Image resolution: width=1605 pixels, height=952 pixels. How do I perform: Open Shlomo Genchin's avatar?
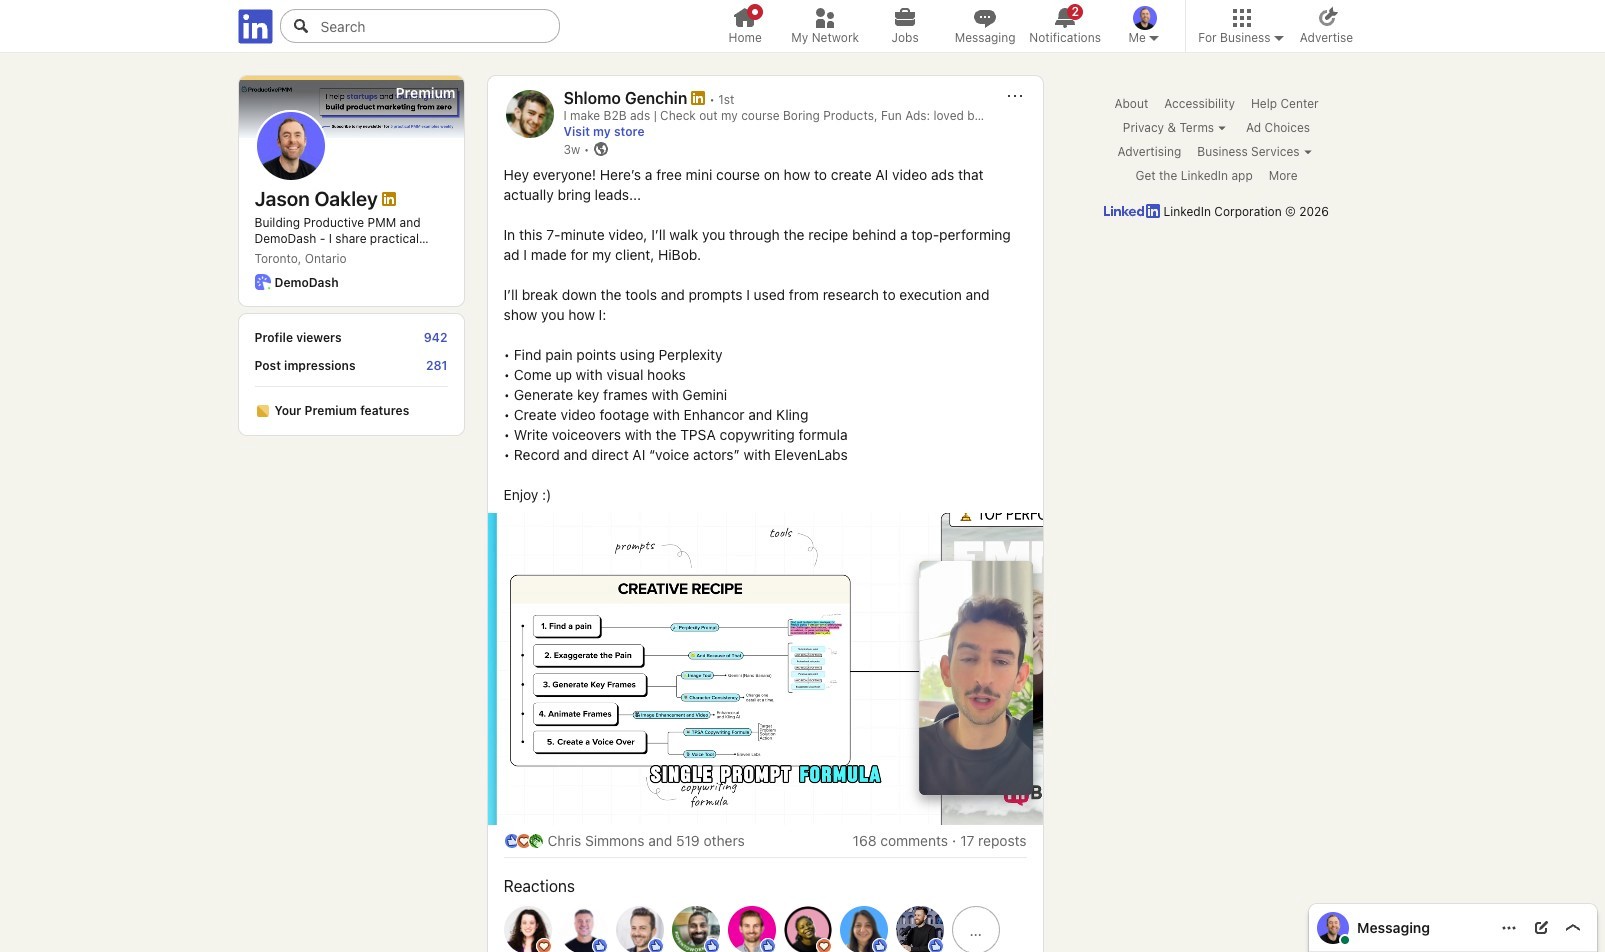pyautogui.click(x=530, y=114)
